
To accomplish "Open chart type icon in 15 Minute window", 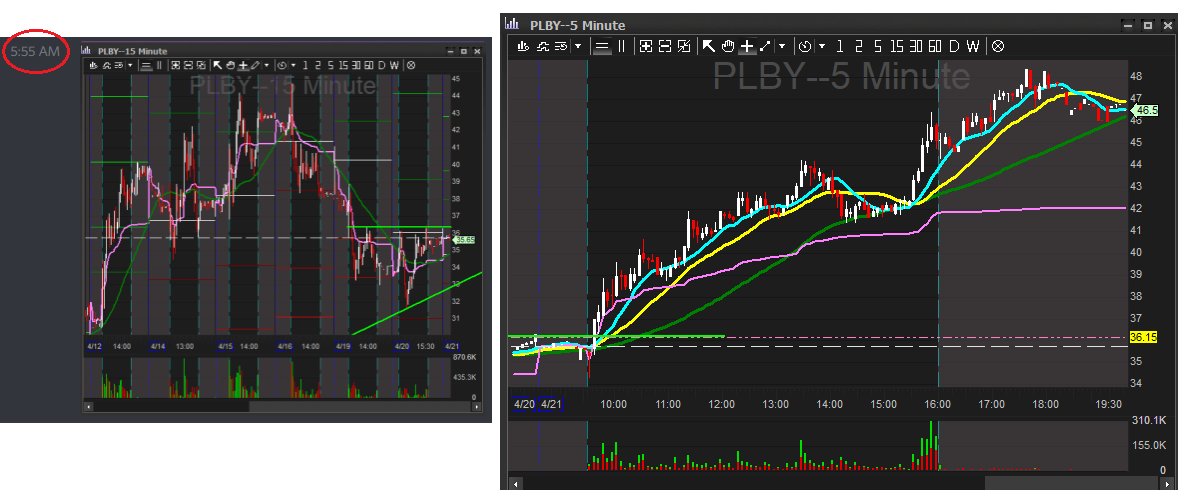I will click(x=93, y=65).
